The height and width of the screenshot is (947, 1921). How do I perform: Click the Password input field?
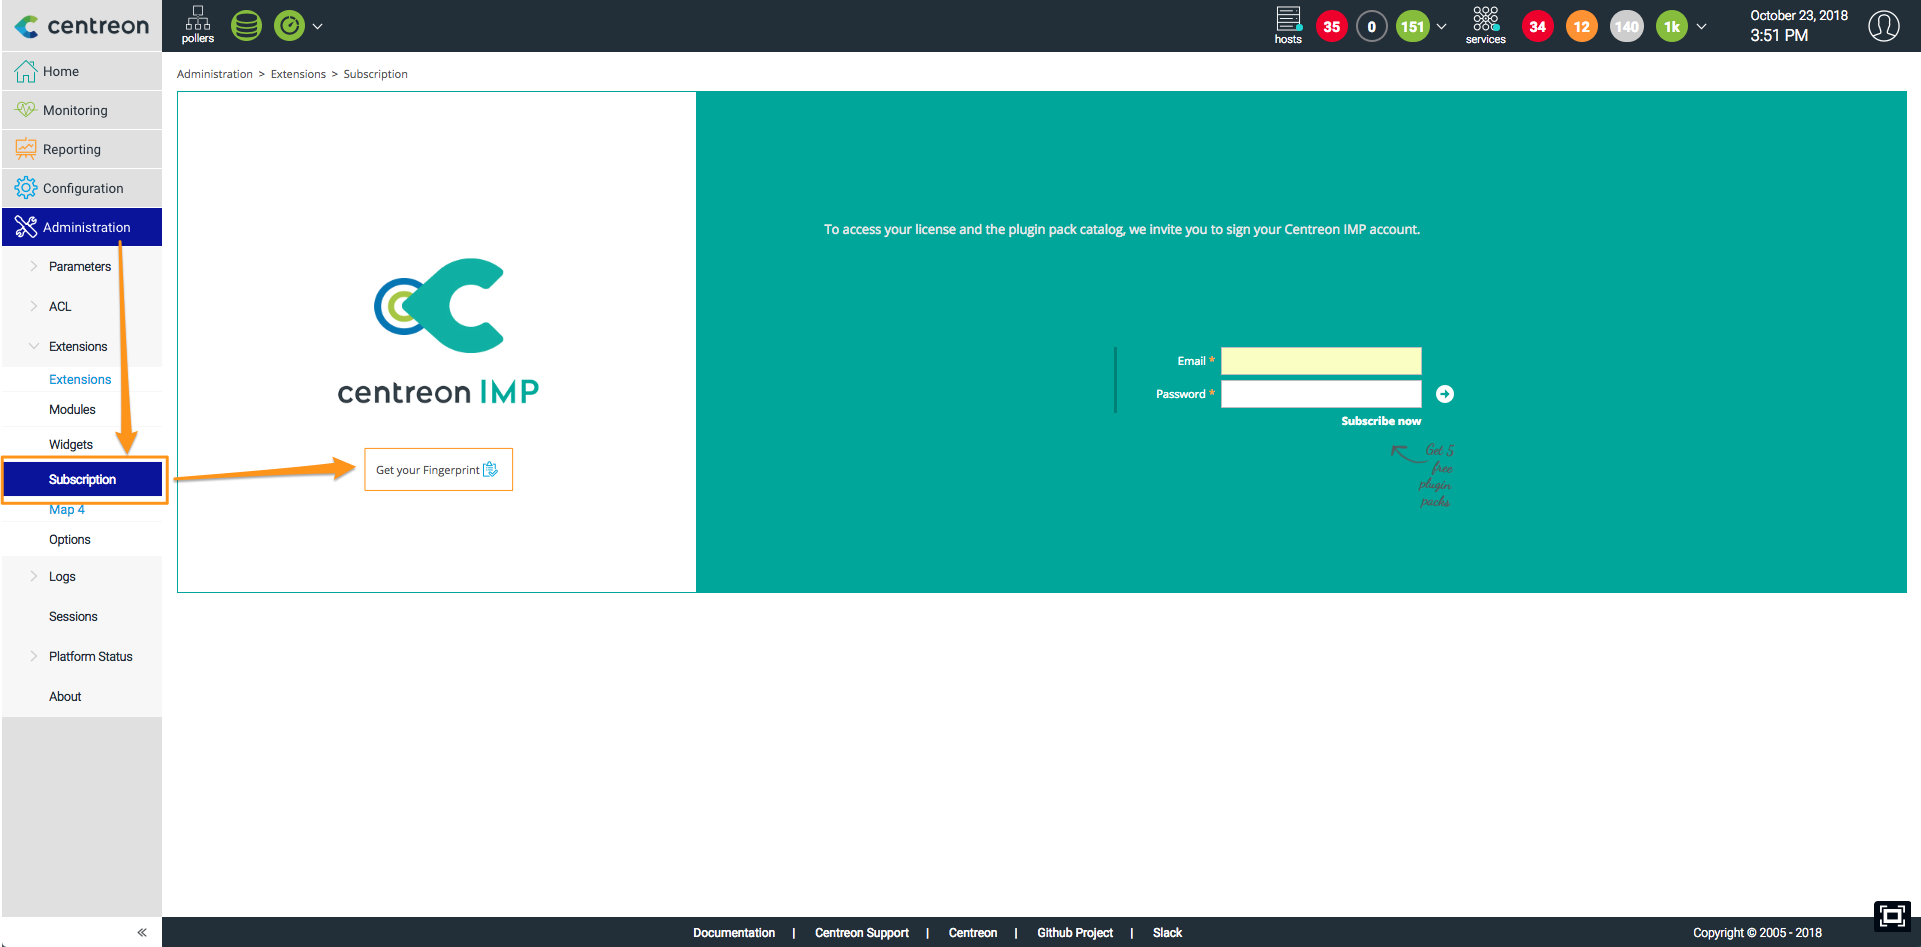pyautogui.click(x=1321, y=394)
